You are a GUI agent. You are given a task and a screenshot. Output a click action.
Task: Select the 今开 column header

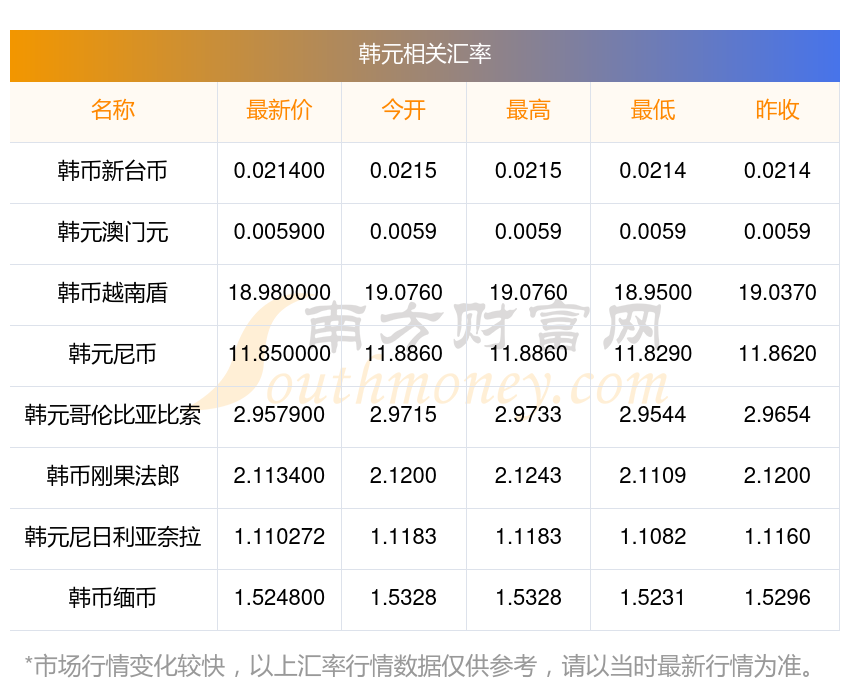[403, 110]
